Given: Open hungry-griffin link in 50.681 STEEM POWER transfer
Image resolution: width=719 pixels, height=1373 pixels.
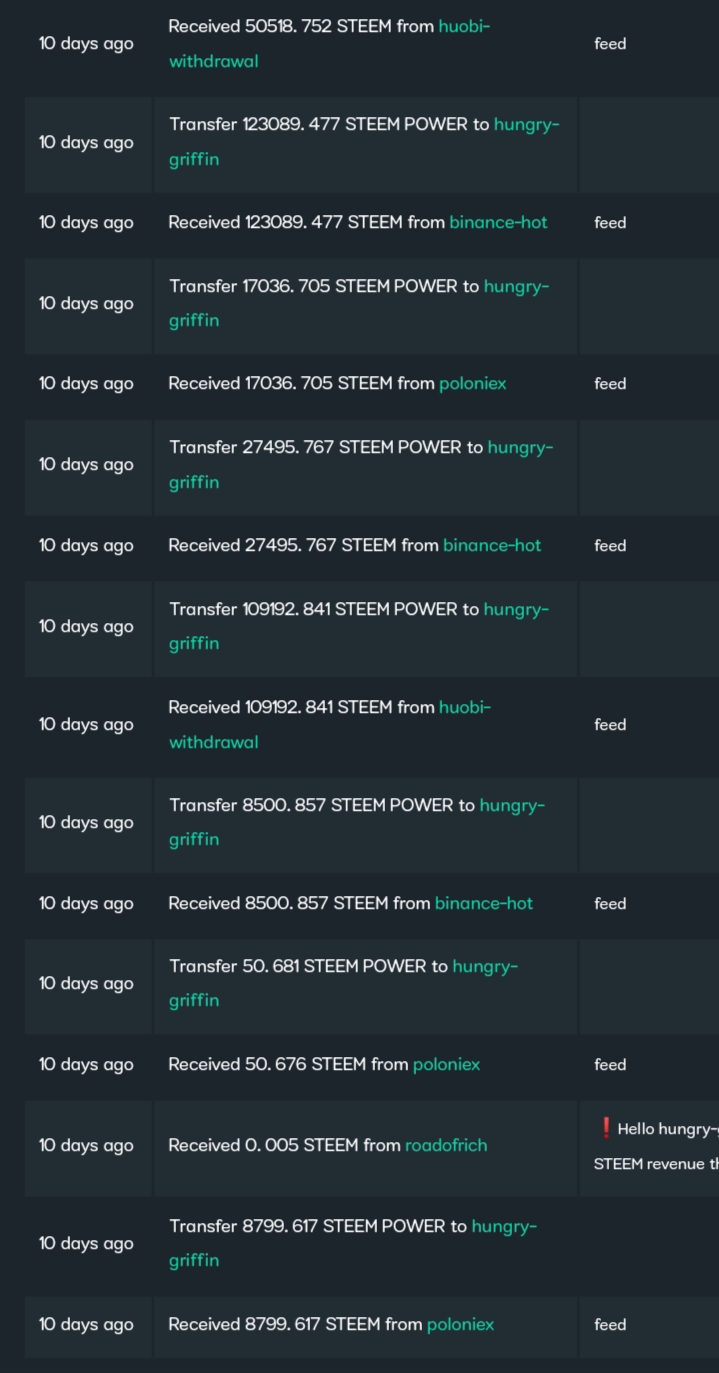Looking at the screenshot, I should 343,983.
